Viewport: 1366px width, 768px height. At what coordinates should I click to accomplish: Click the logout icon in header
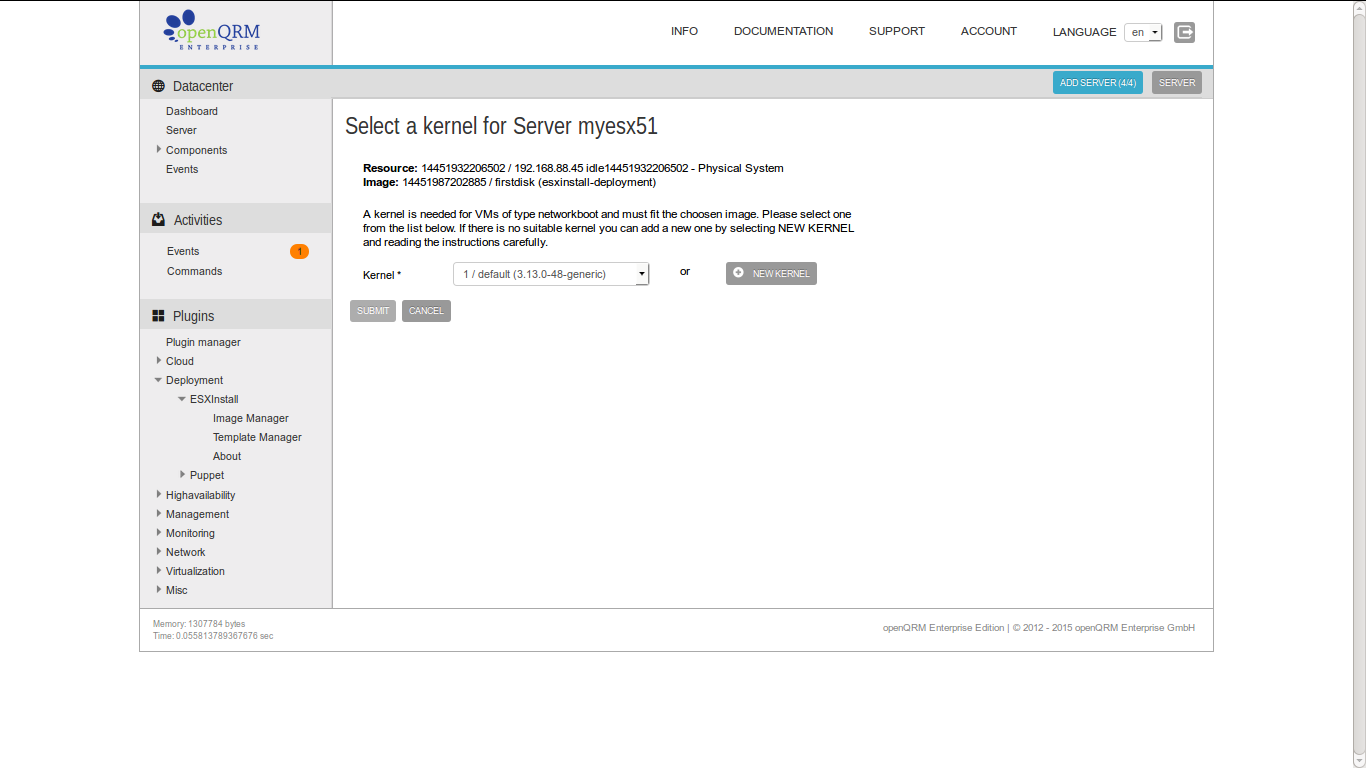click(1184, 32)
